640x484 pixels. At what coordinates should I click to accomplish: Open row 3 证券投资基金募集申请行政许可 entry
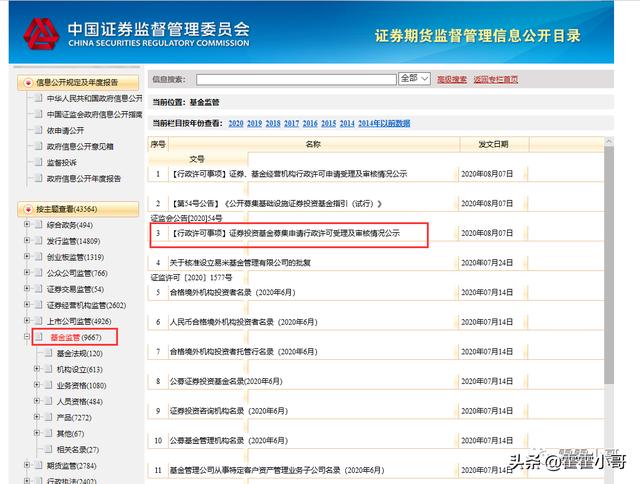(285, 233)
